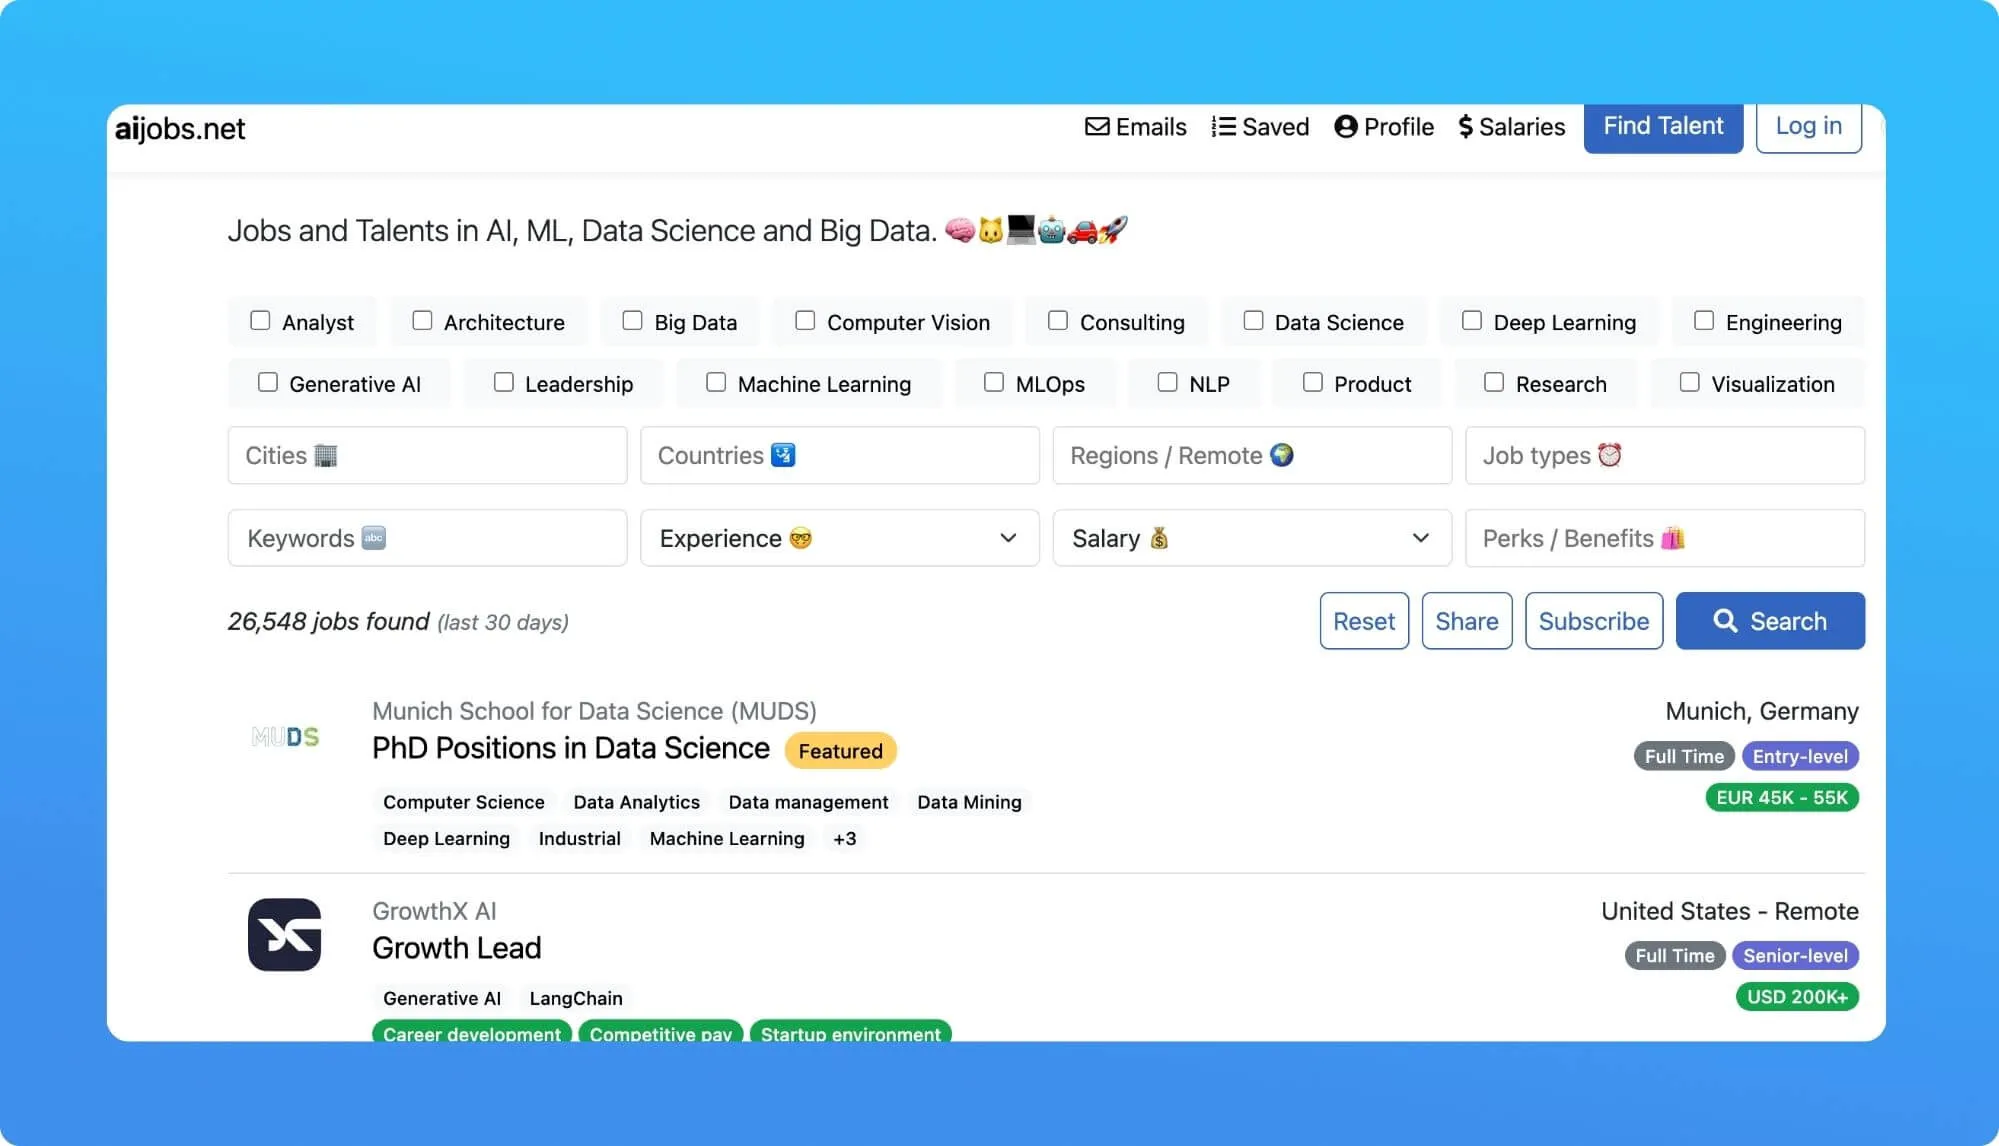Screen dimensions: 1999x1146
Task: Click the Perks / Benefits field
Action: click(x=1665, y=538)
